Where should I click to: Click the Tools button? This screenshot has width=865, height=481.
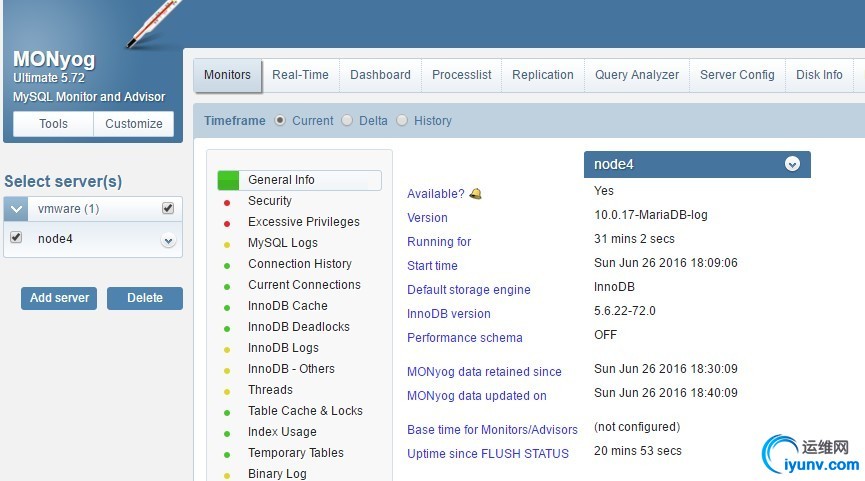53,124
